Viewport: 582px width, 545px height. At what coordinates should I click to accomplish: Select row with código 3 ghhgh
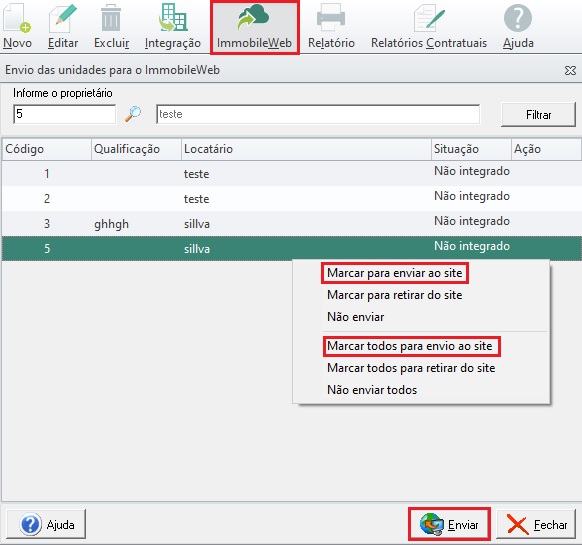point(291,224)
